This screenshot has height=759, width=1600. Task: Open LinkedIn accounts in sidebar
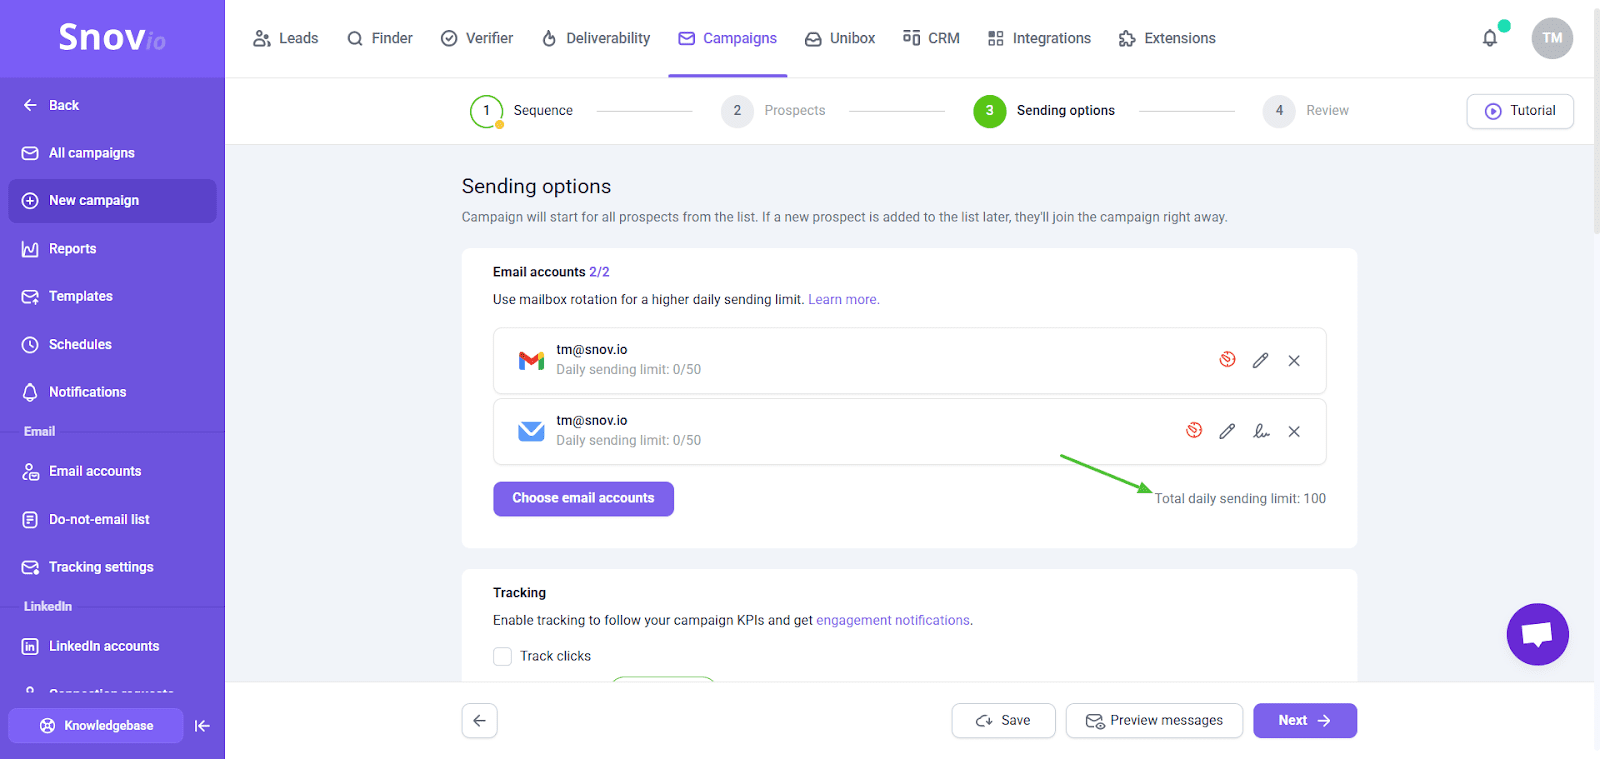[112, 646]
